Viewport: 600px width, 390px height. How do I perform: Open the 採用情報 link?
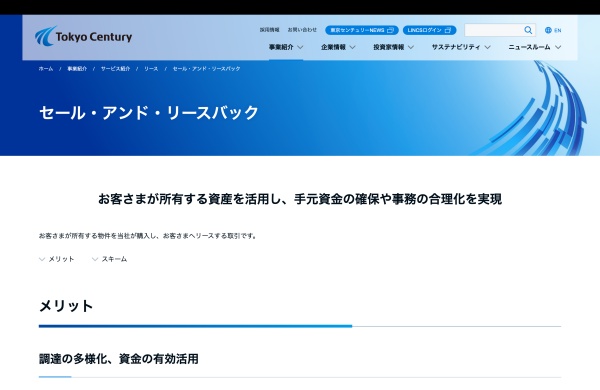point(270,30)
